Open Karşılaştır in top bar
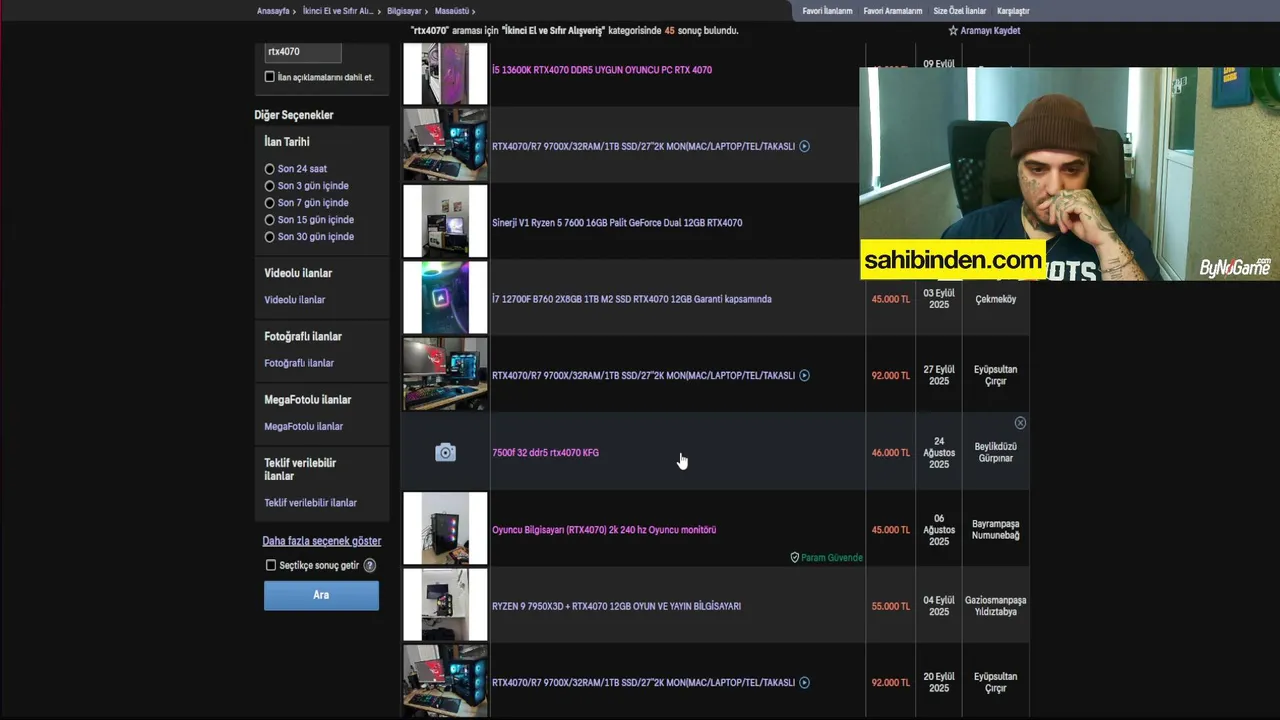The image size is (1280, 720). click(x=1013, y=11)
